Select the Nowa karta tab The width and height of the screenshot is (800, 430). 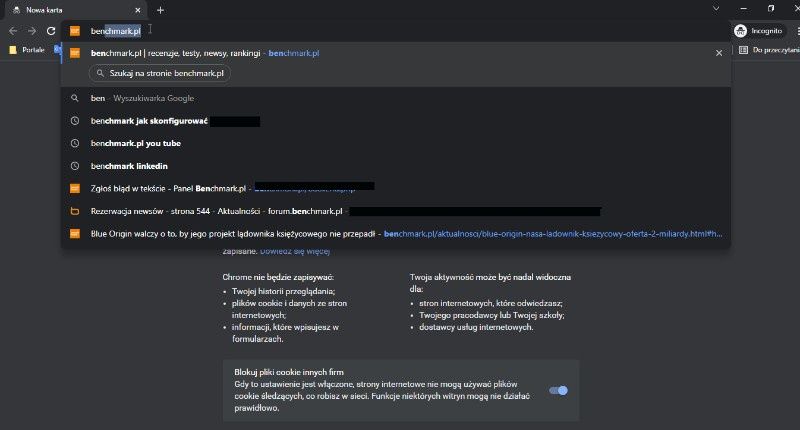[77, 10]
